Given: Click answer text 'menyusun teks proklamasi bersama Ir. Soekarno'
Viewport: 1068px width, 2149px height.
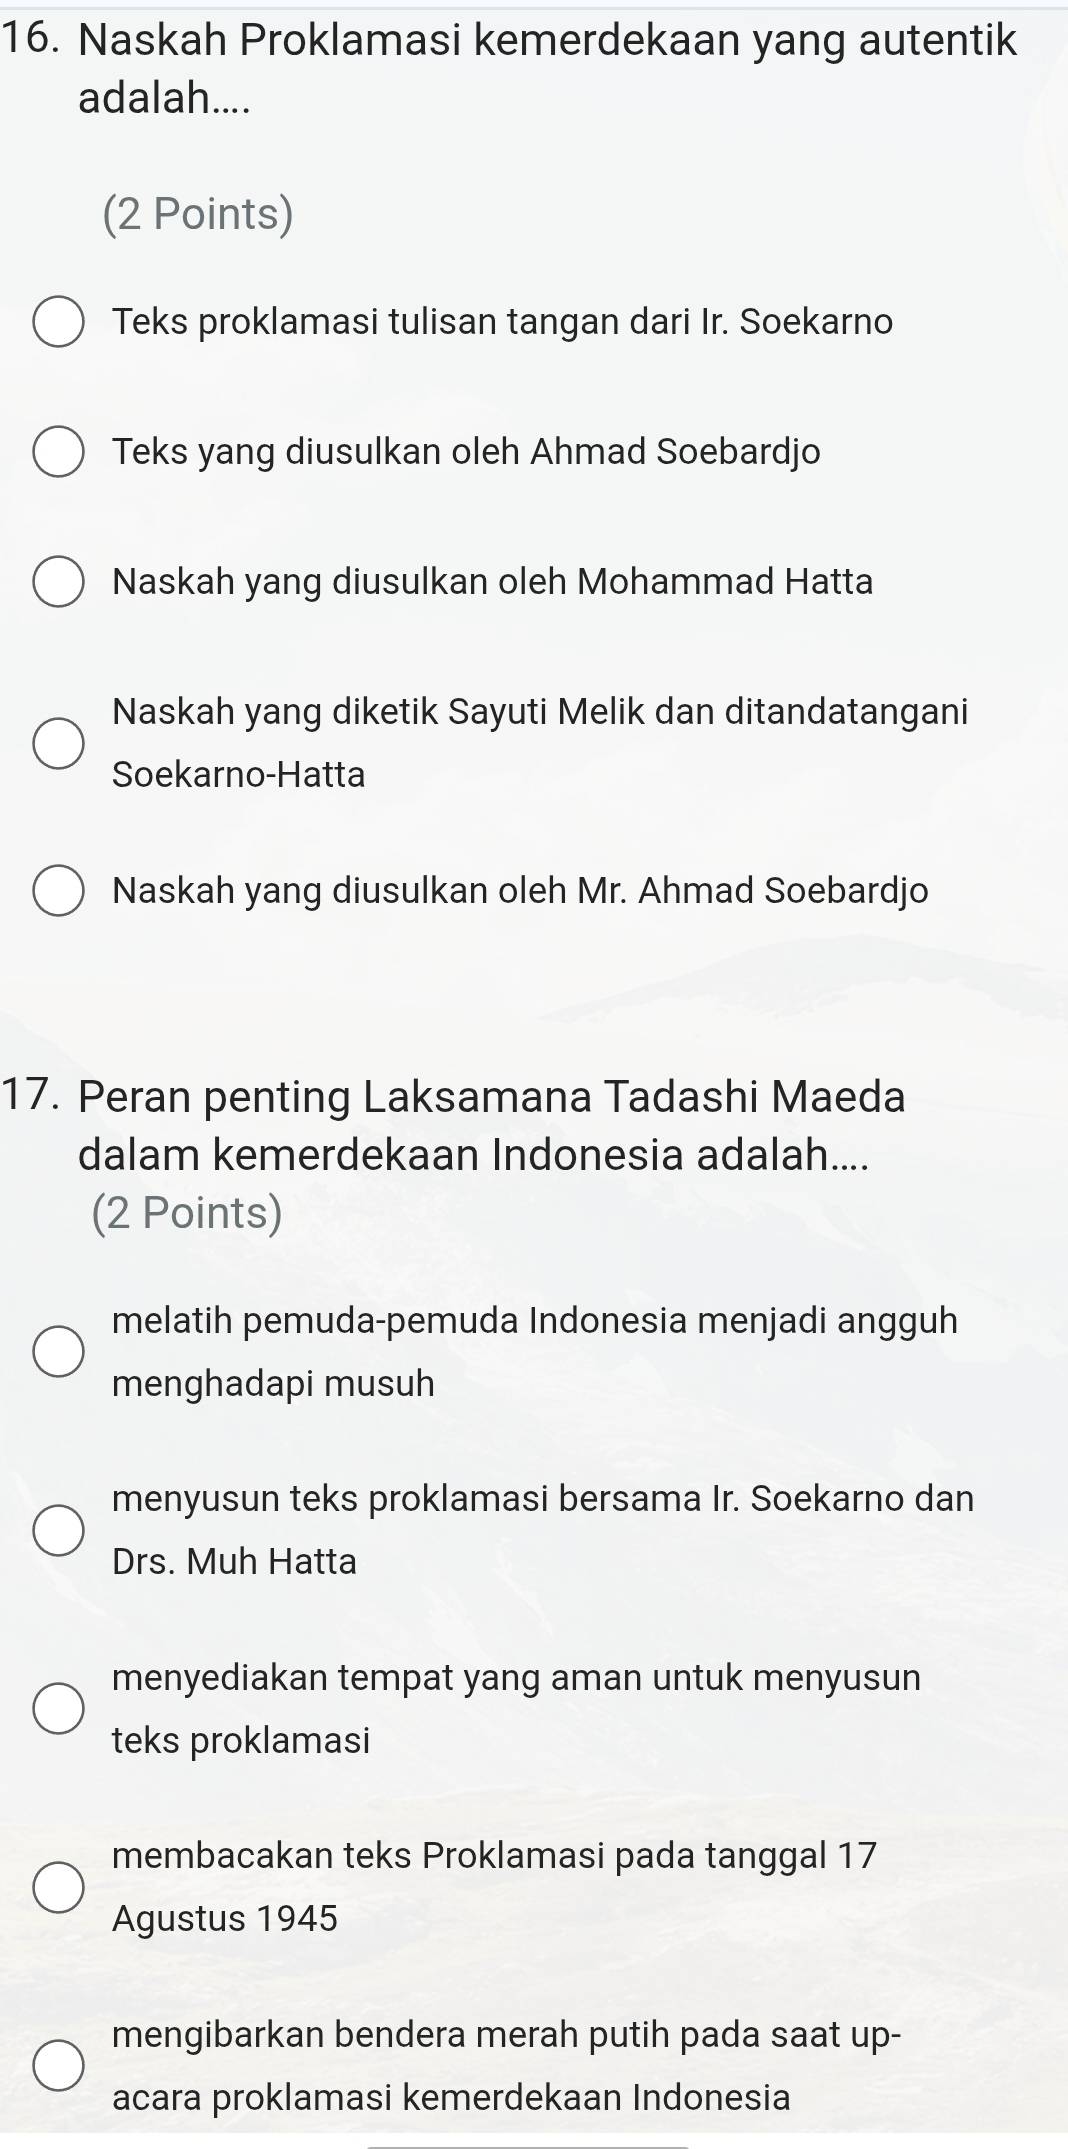Looking at the screenshot, I should (x=543, y=1499).
